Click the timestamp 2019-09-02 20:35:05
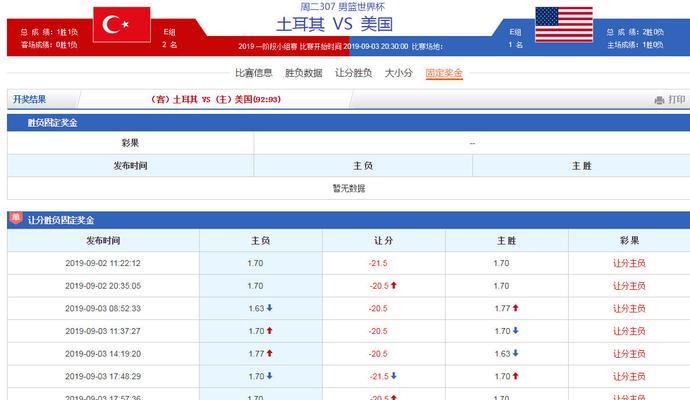 103,286
